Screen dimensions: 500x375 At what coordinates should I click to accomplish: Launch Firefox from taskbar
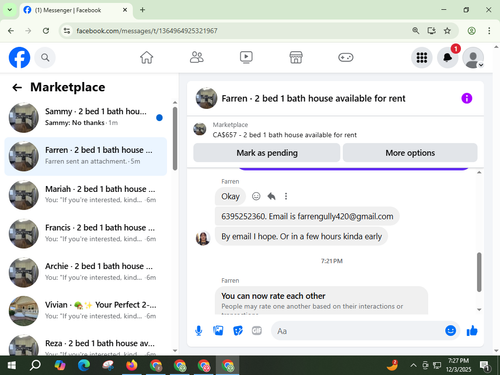(132, 365)
